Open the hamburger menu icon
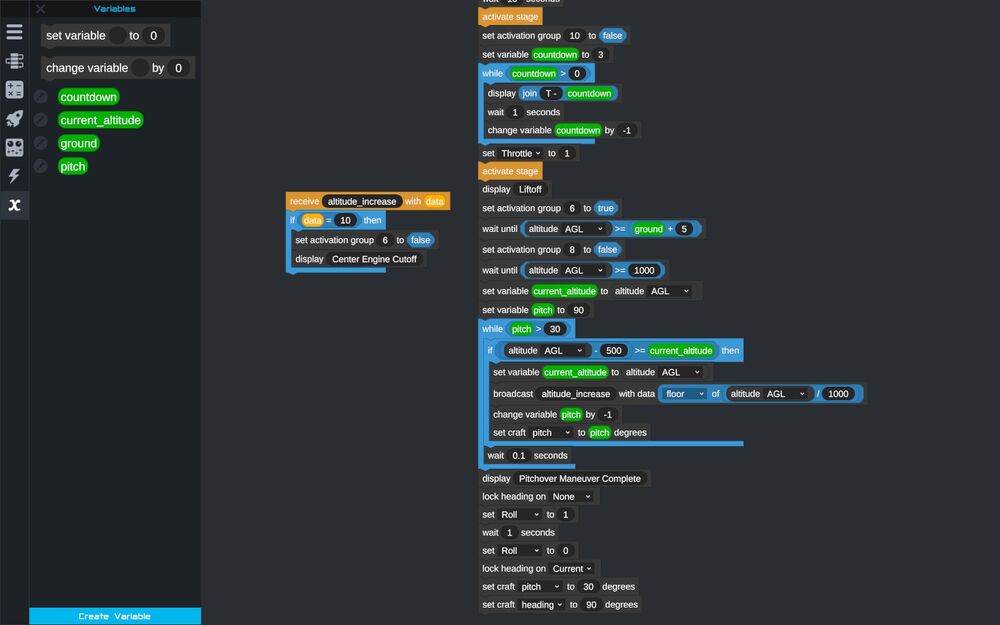The width and height of the screenshot is (1000, 625). 14,32
